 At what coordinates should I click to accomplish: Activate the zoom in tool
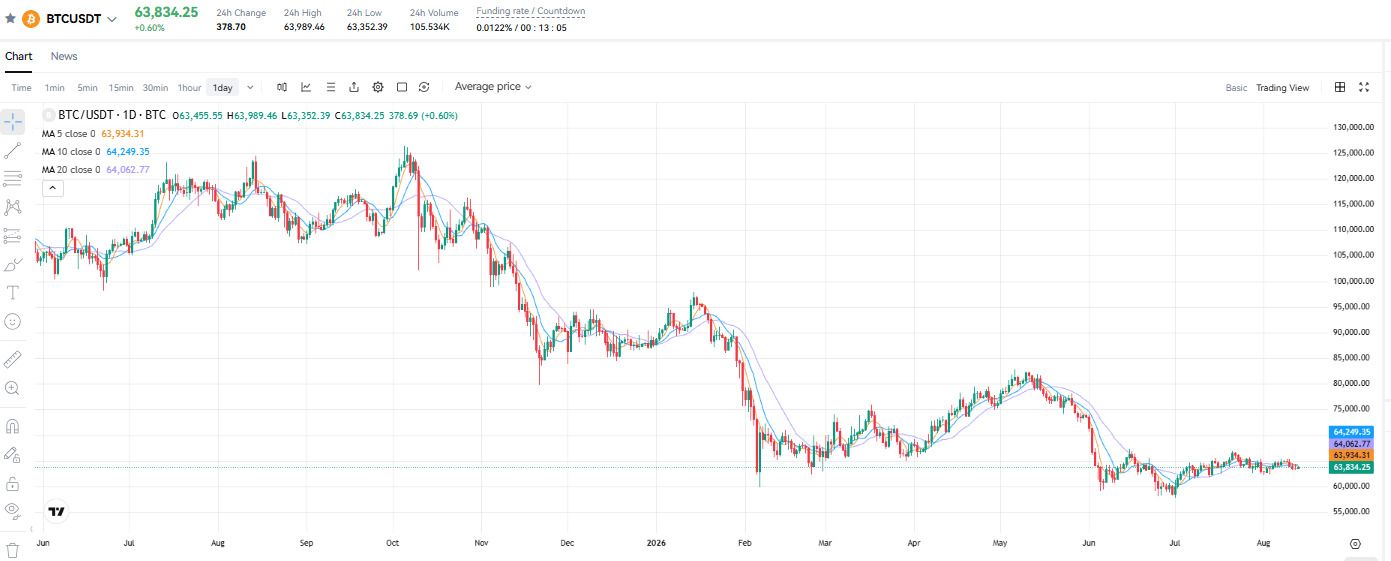(x=13, y=388)
